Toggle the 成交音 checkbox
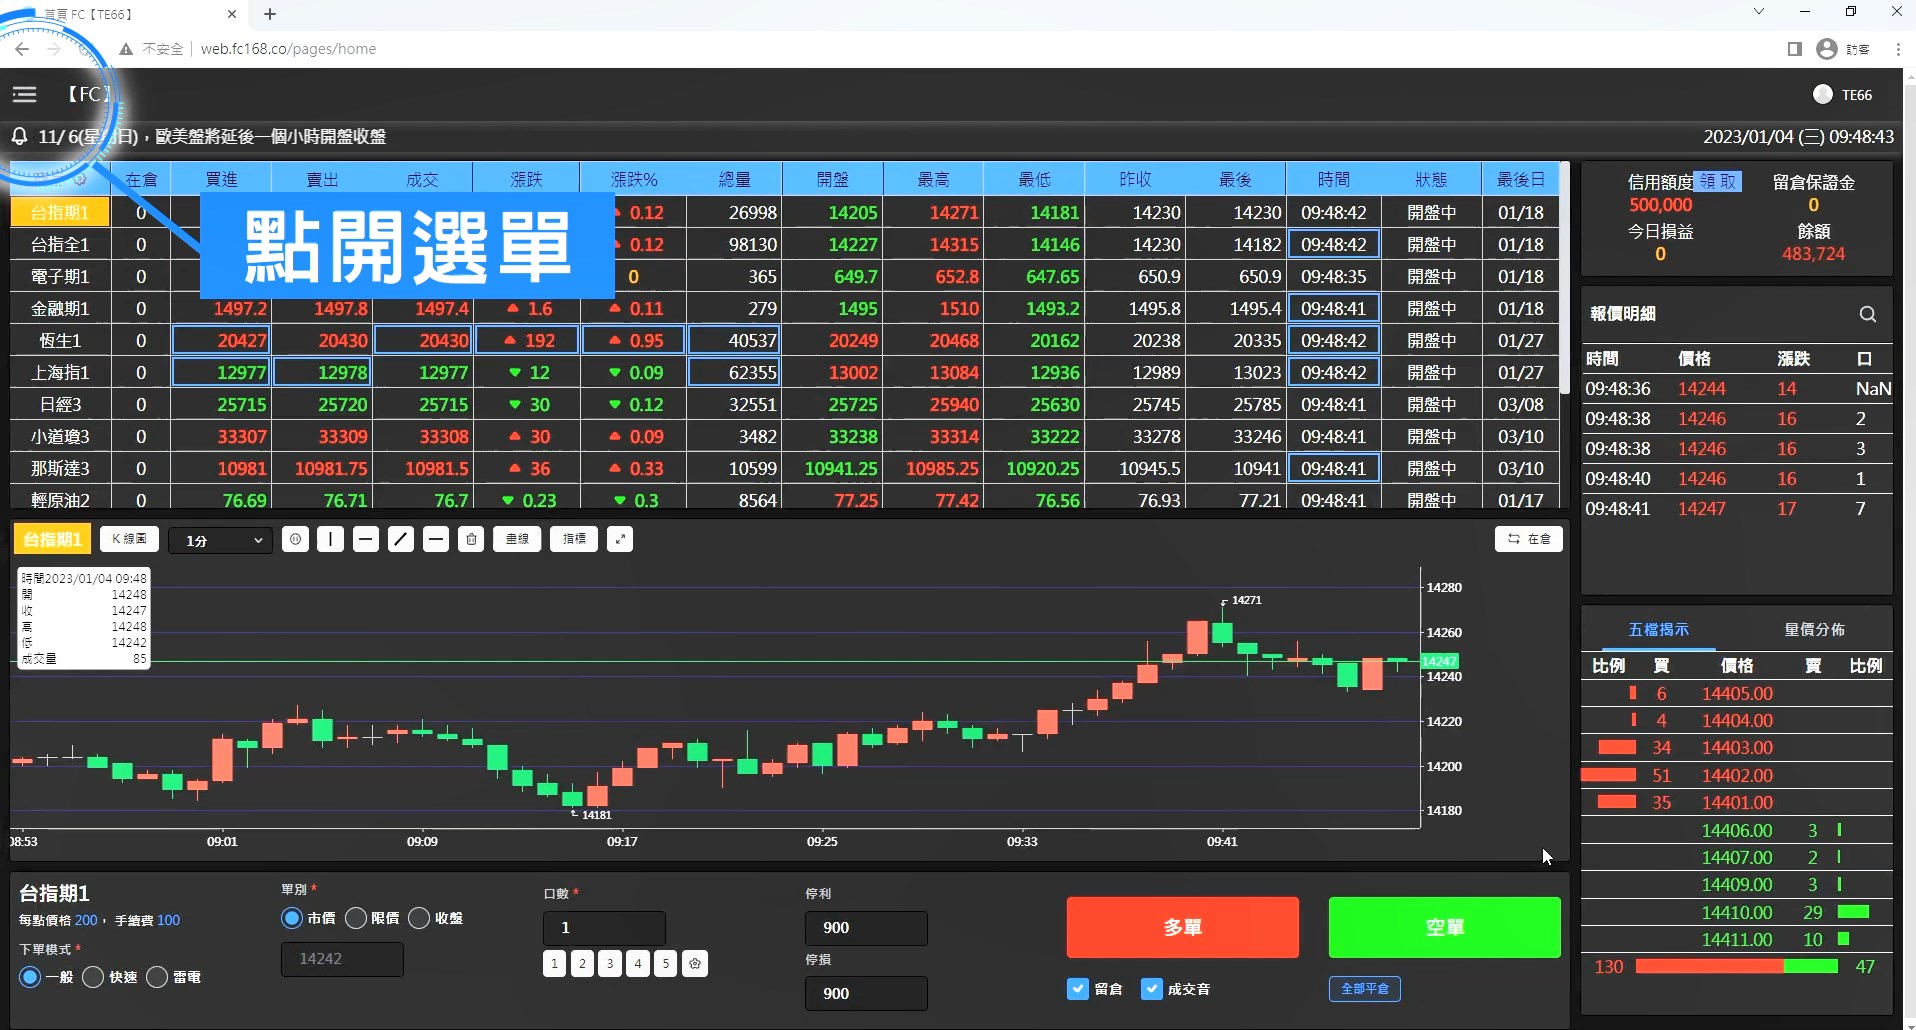The width and height of the screenshot is (1916, 1030). (1152, 989)
